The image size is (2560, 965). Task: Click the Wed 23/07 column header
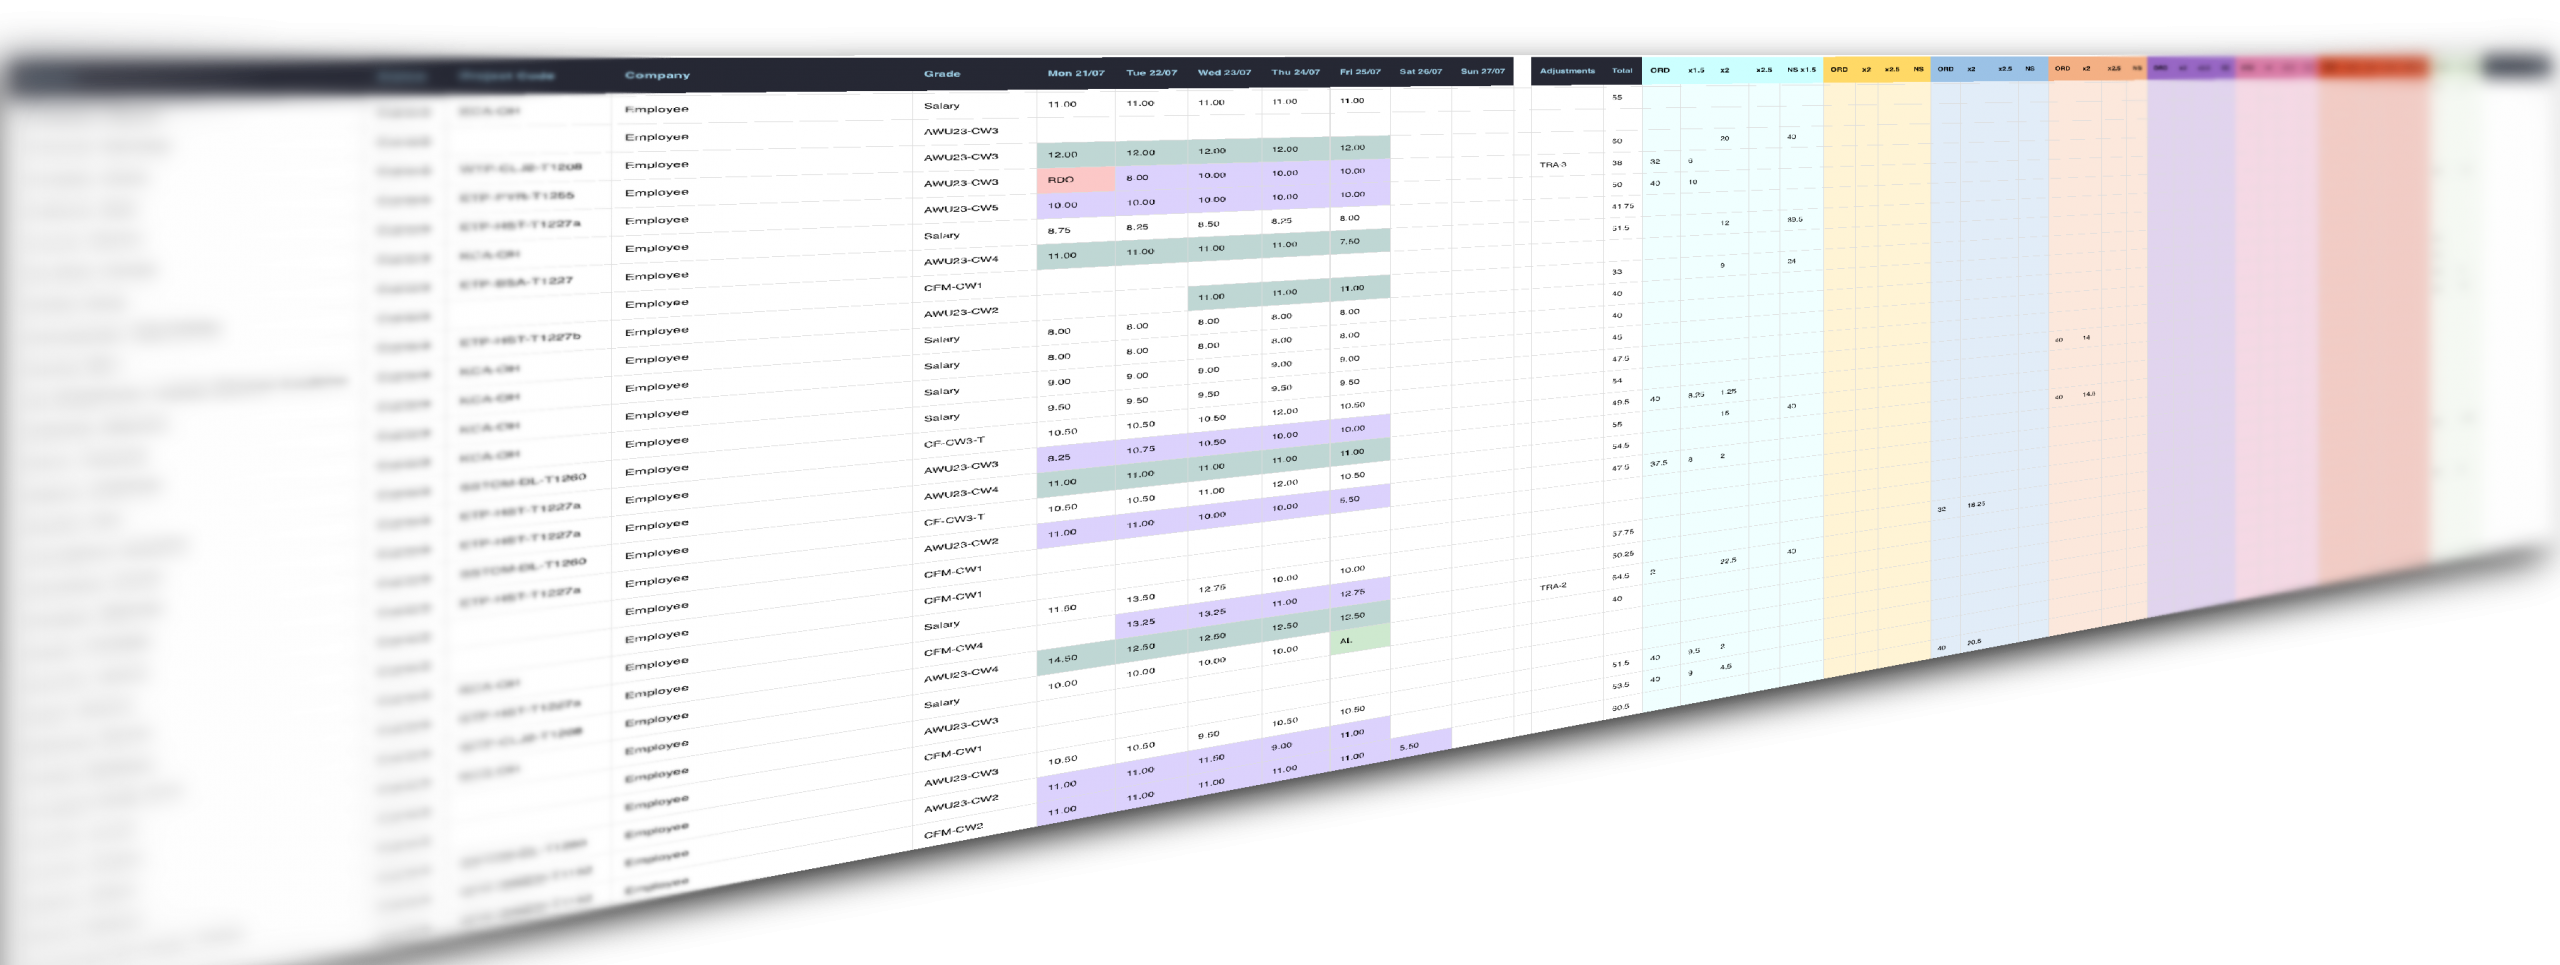coord(1224,72)
